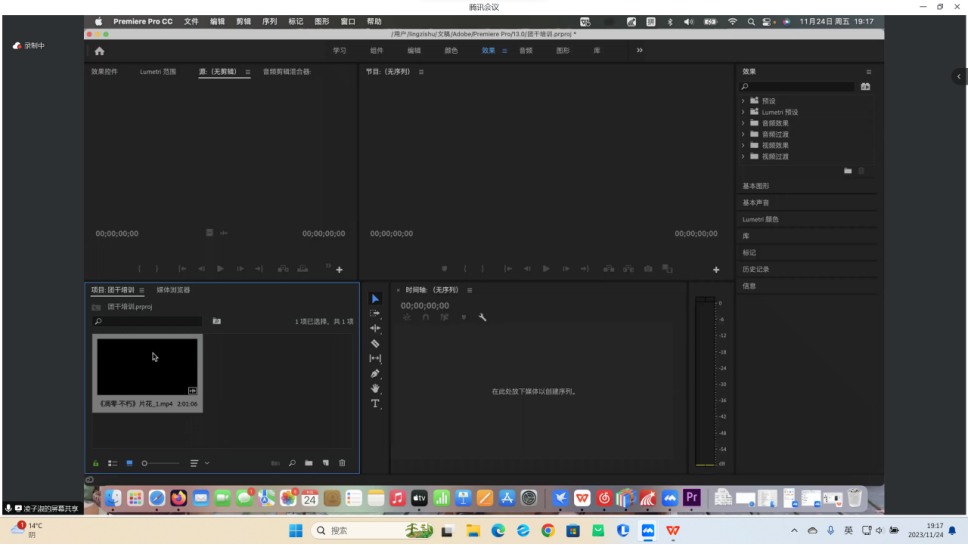
Task: Select the Razor tool
Action: 375,344
